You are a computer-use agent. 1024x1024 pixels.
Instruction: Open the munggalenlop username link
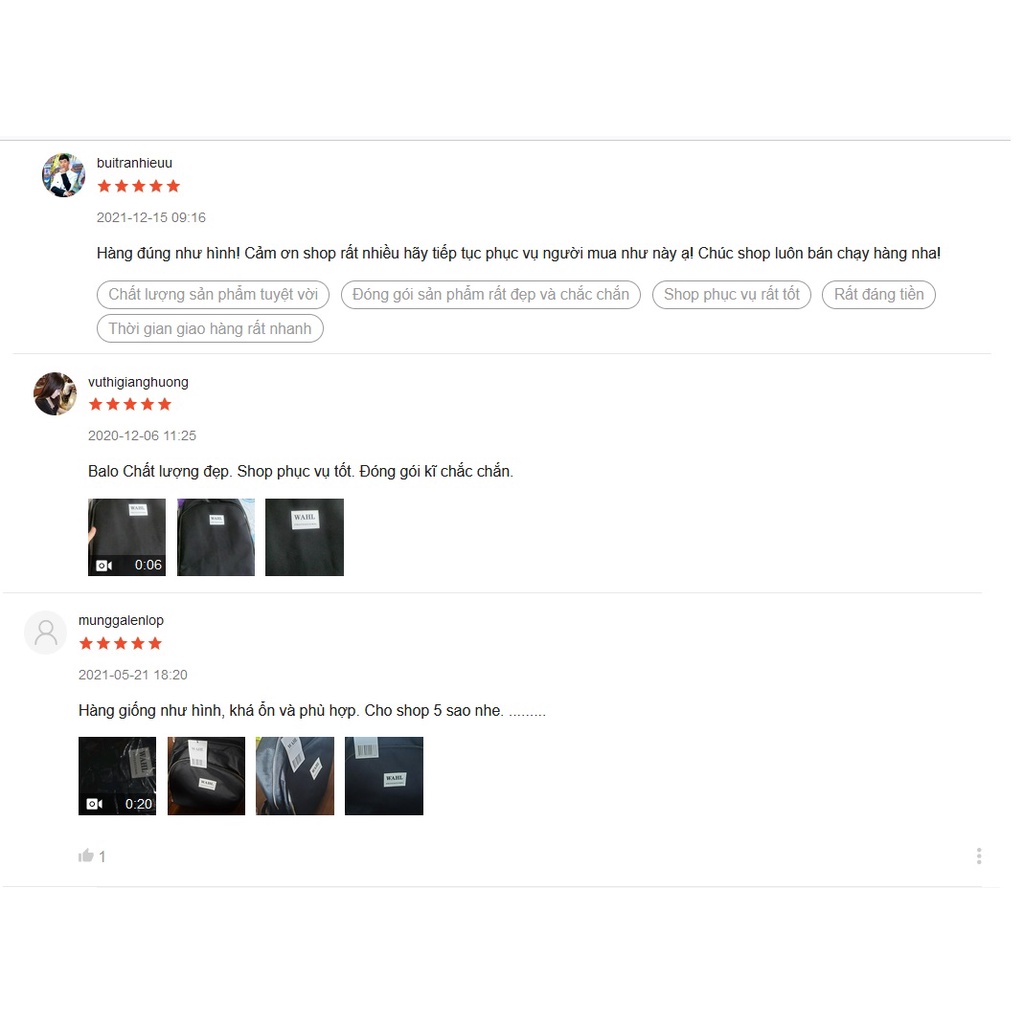(x=121, y=620)
